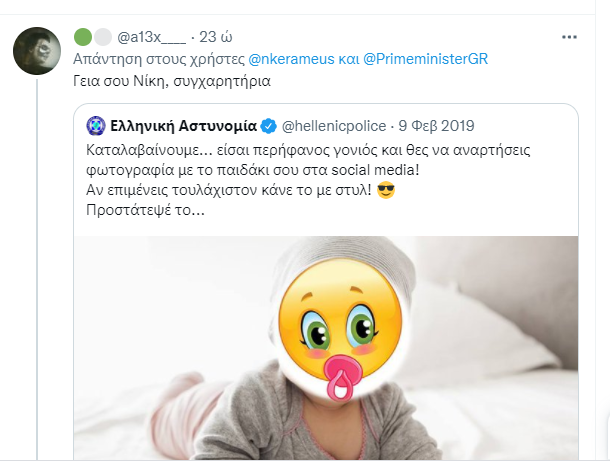Viewport: 610px width, 461px height.
Task: Open the three-dot more options menu
Action: point(569,37)
